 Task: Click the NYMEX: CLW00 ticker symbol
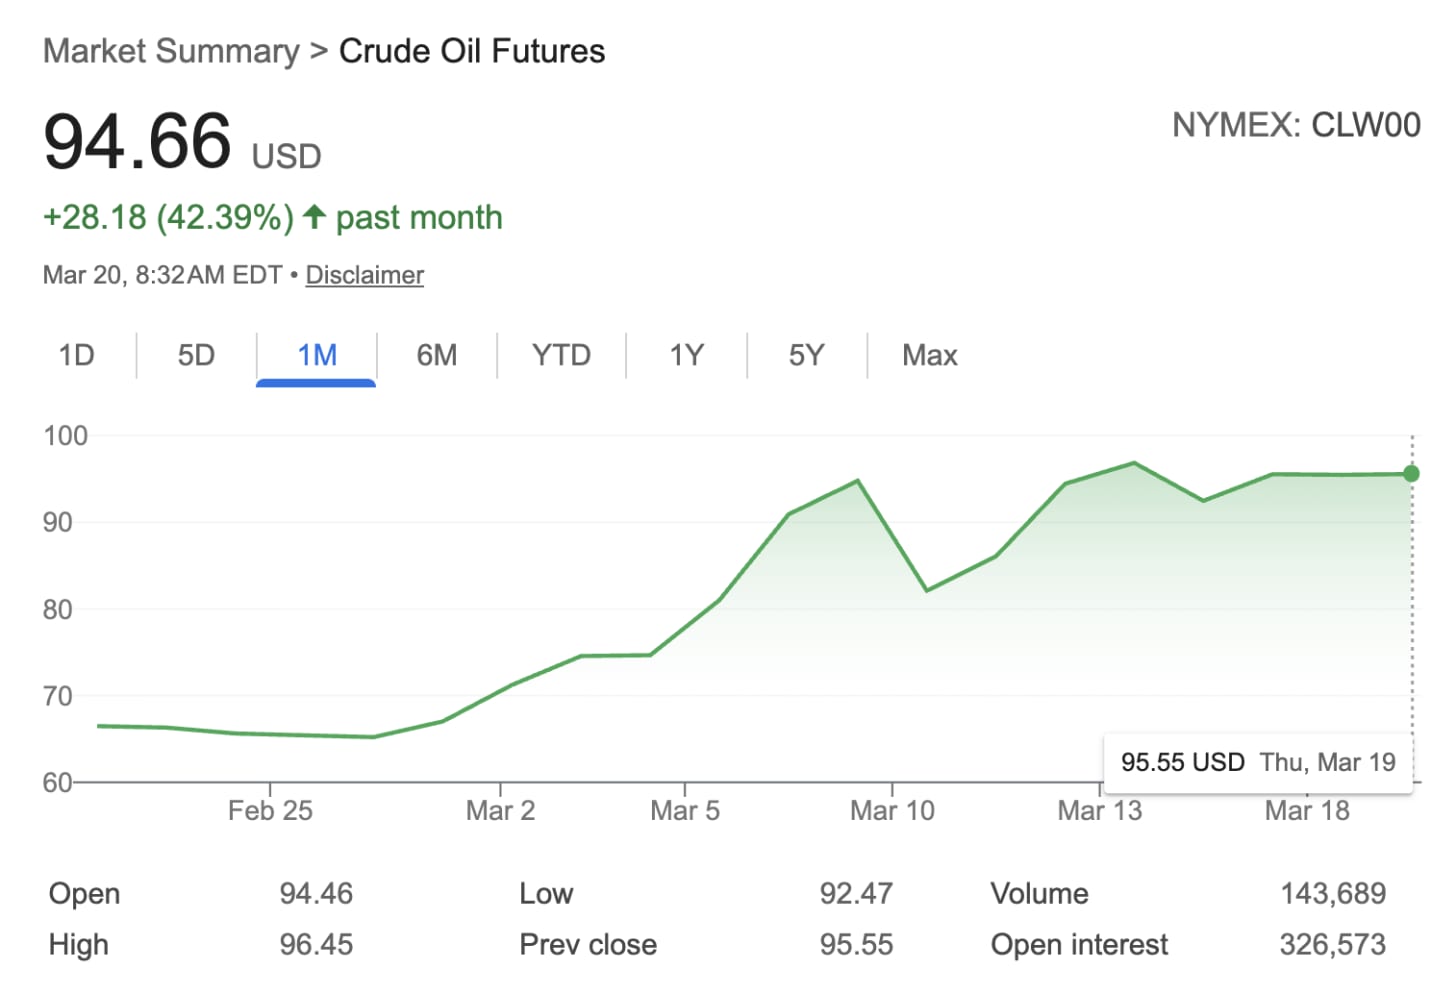pyautogui.click(x=1296, y=125)
